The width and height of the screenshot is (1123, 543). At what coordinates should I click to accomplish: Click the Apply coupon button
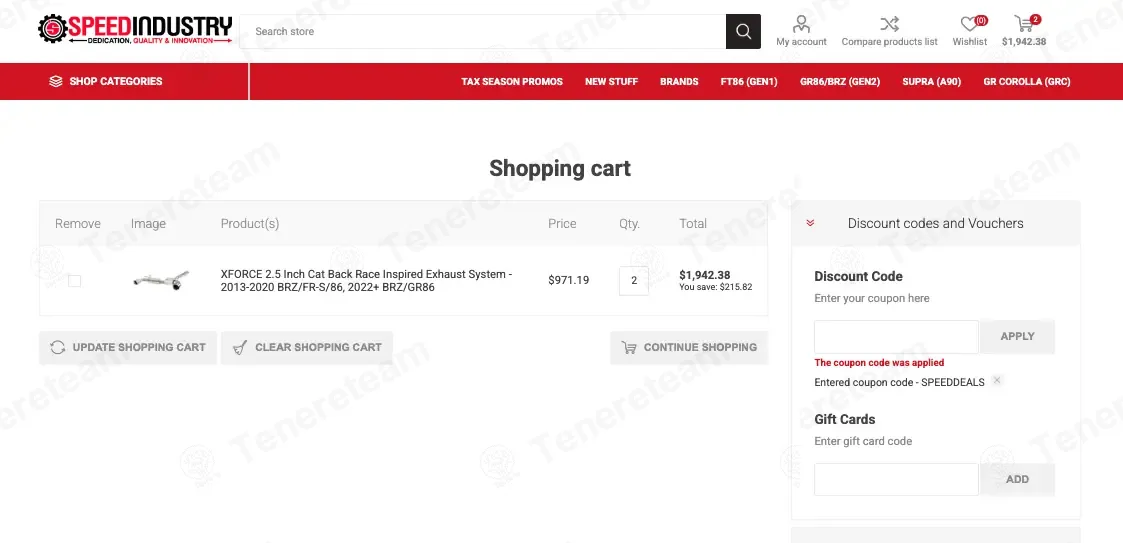click(1017, 337)
